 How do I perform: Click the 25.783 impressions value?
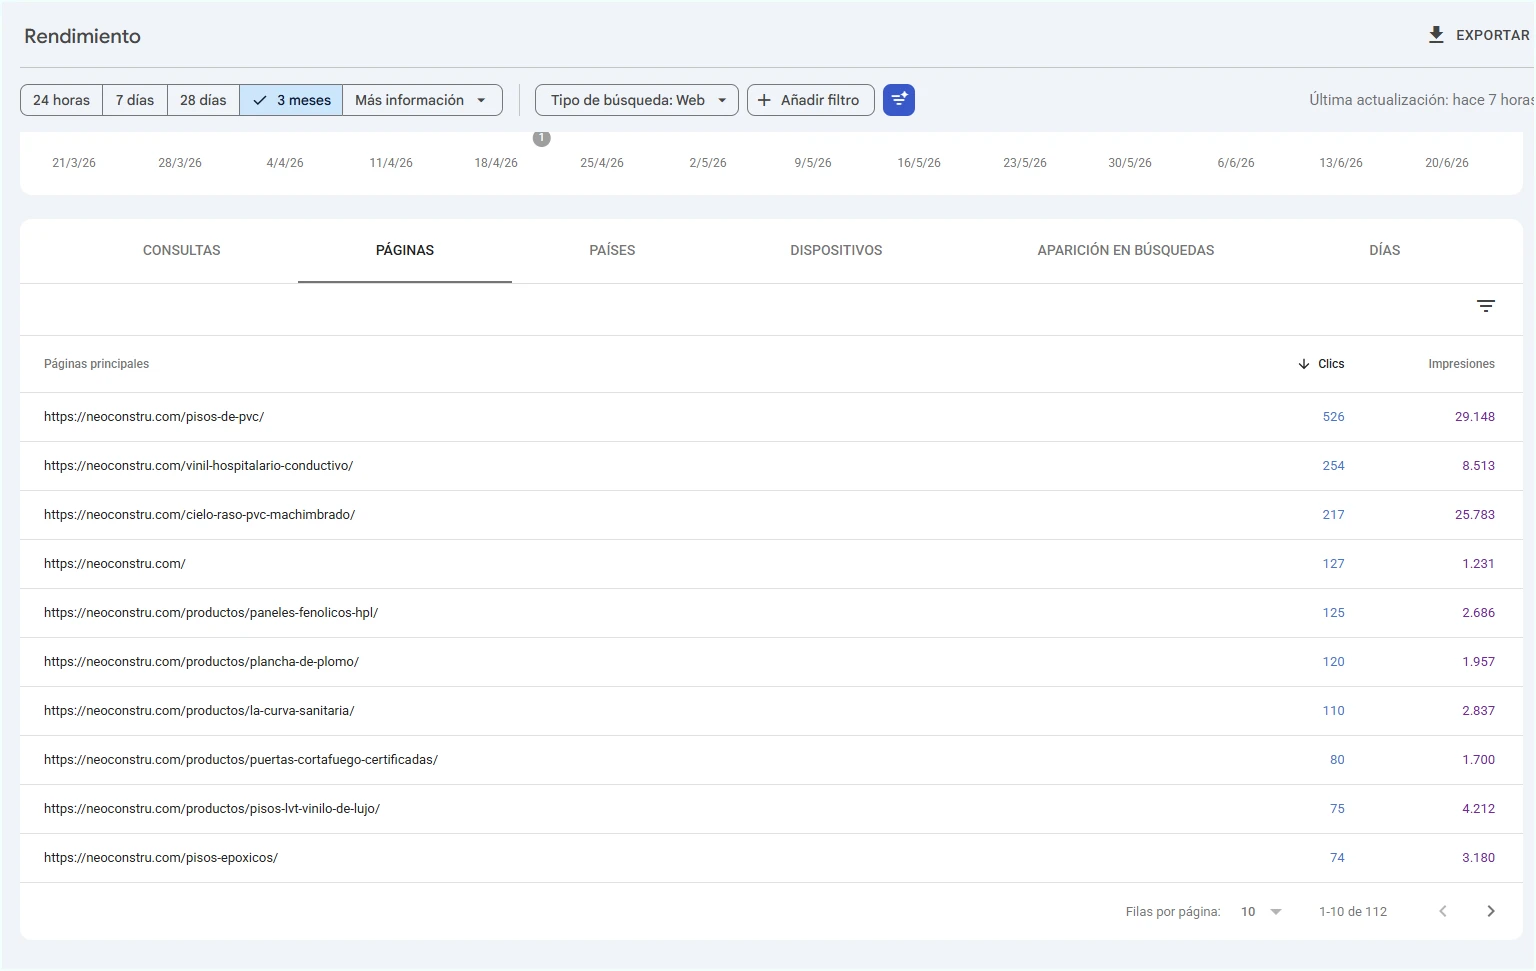point(1475,515)
